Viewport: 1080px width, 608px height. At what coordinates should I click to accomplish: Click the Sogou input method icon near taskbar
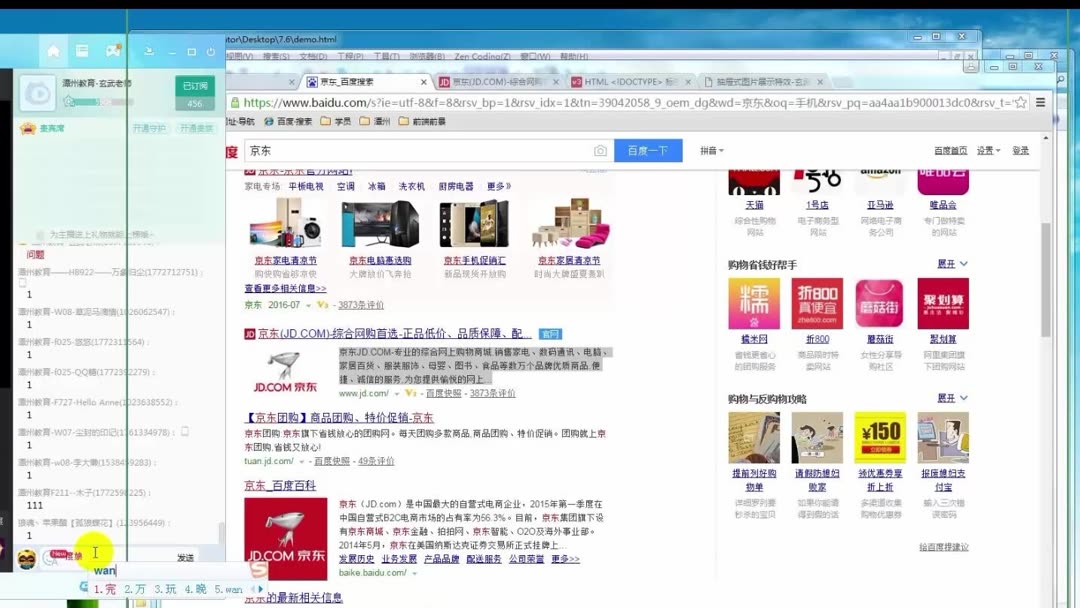tap(257, 572)
